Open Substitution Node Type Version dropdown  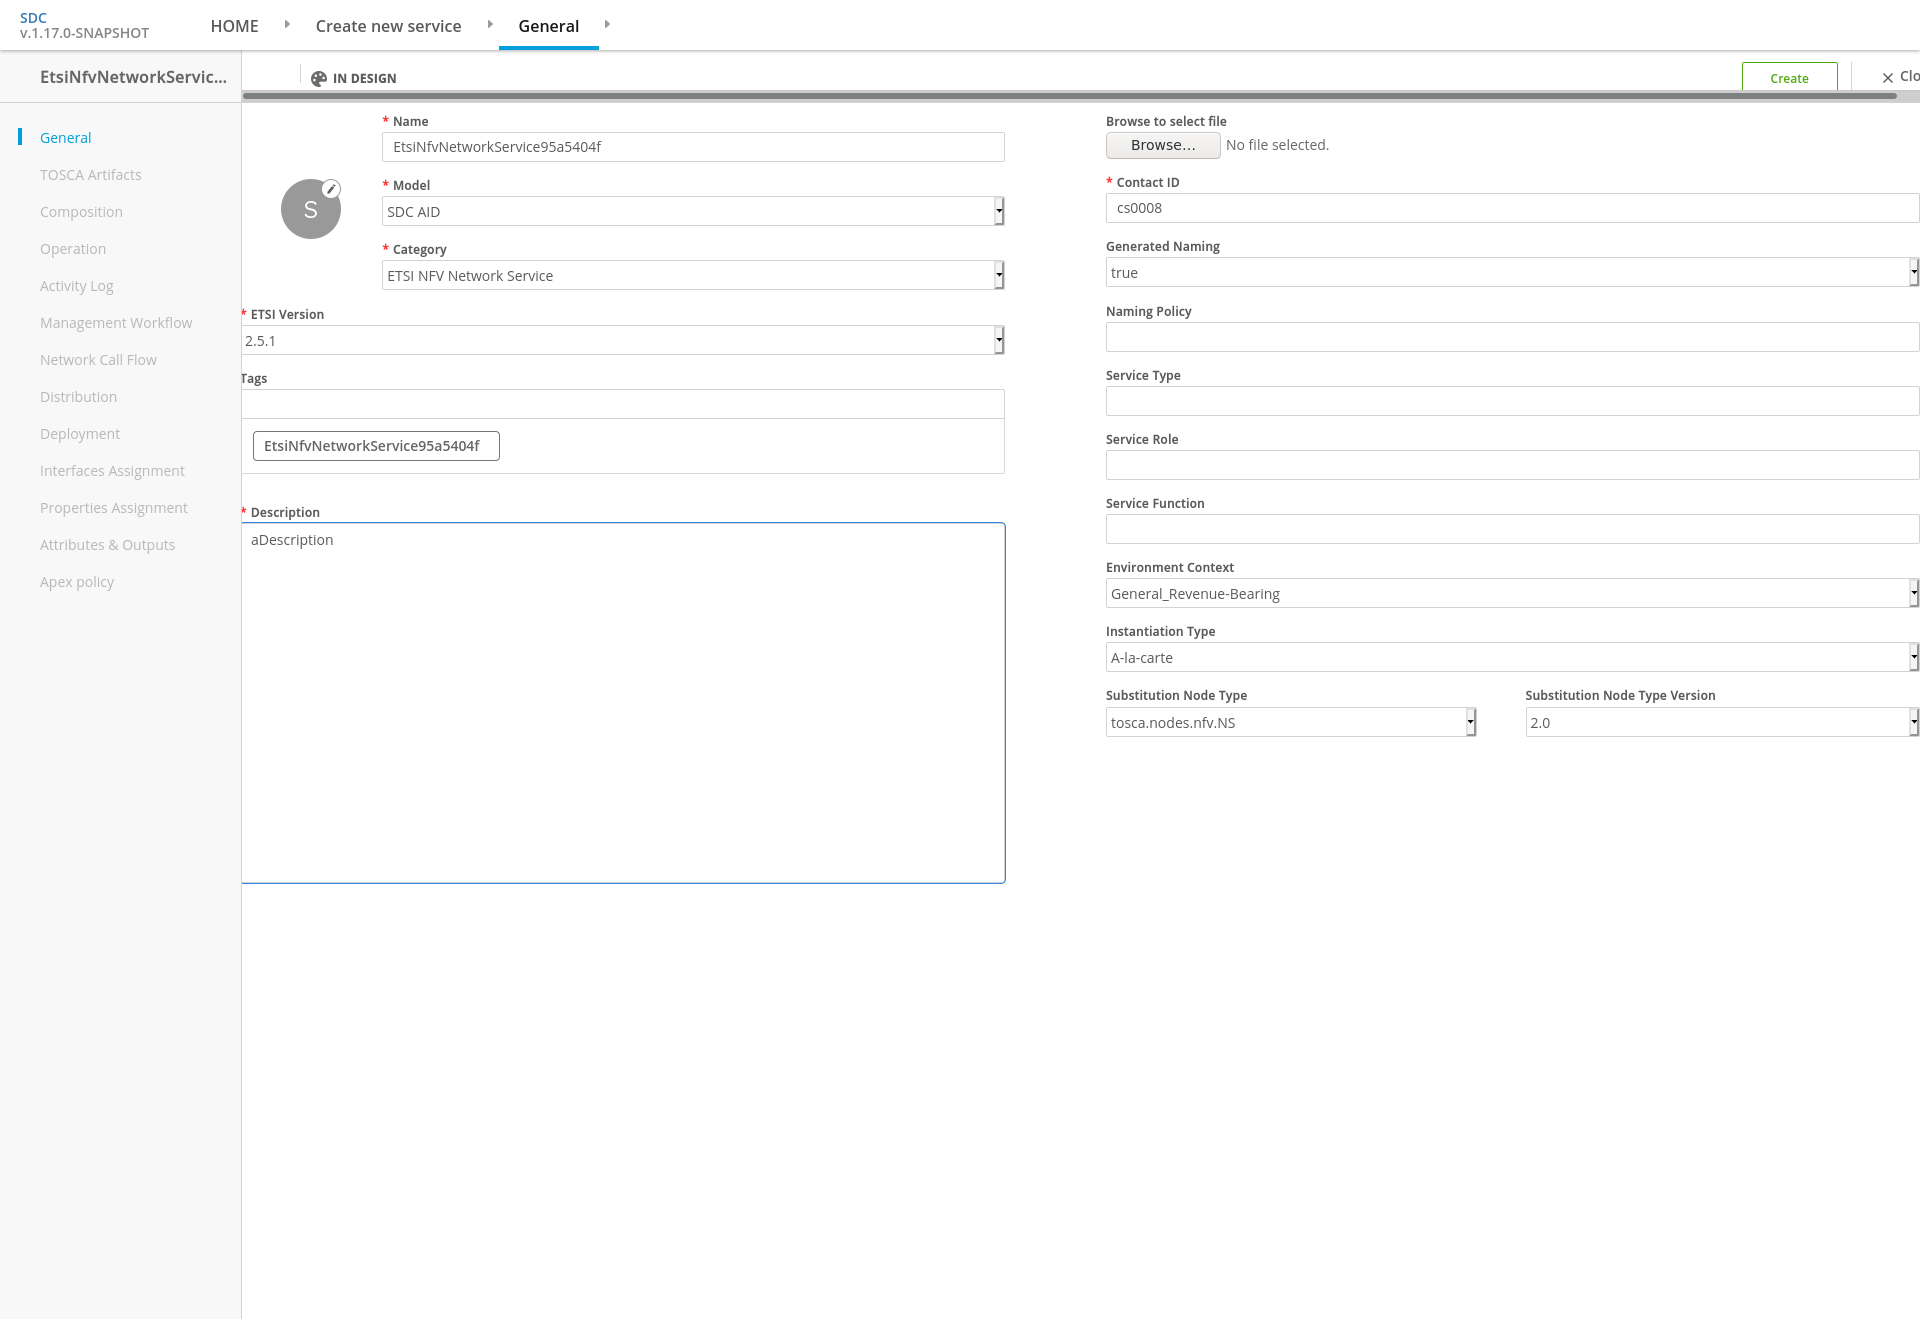tap(1722, 722)
